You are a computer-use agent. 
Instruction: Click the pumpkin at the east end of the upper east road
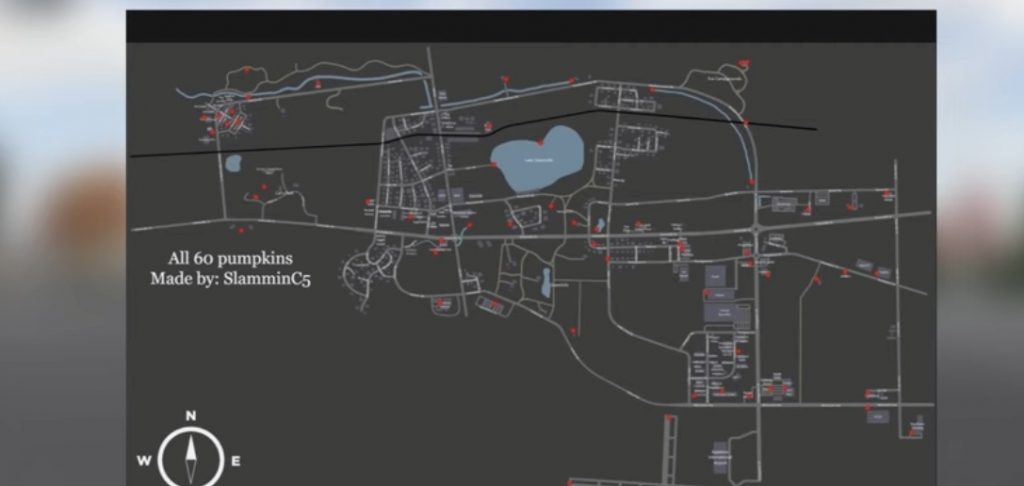pyautogui.click(x=887, y=193)
